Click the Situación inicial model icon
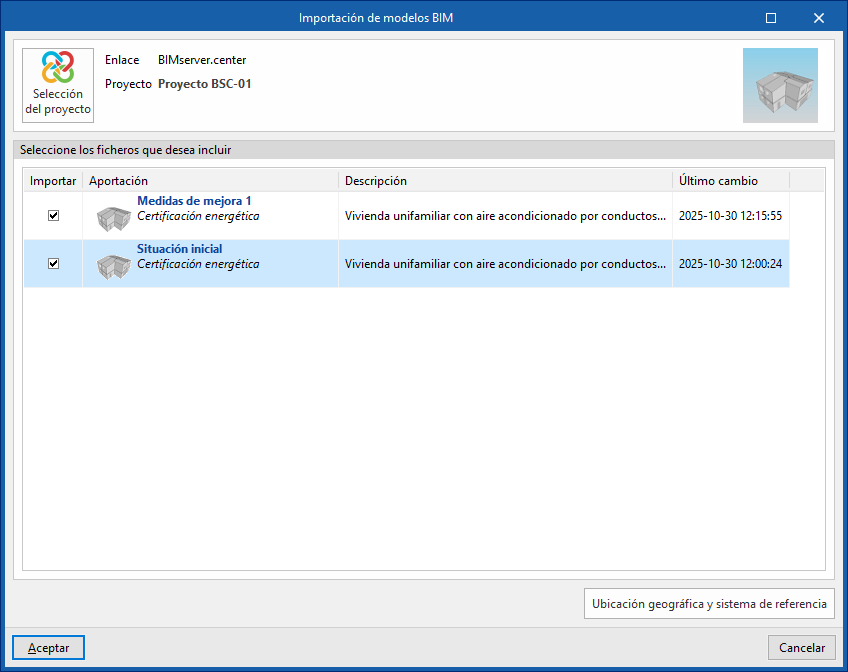848x672 pixels. coord(114,267)
